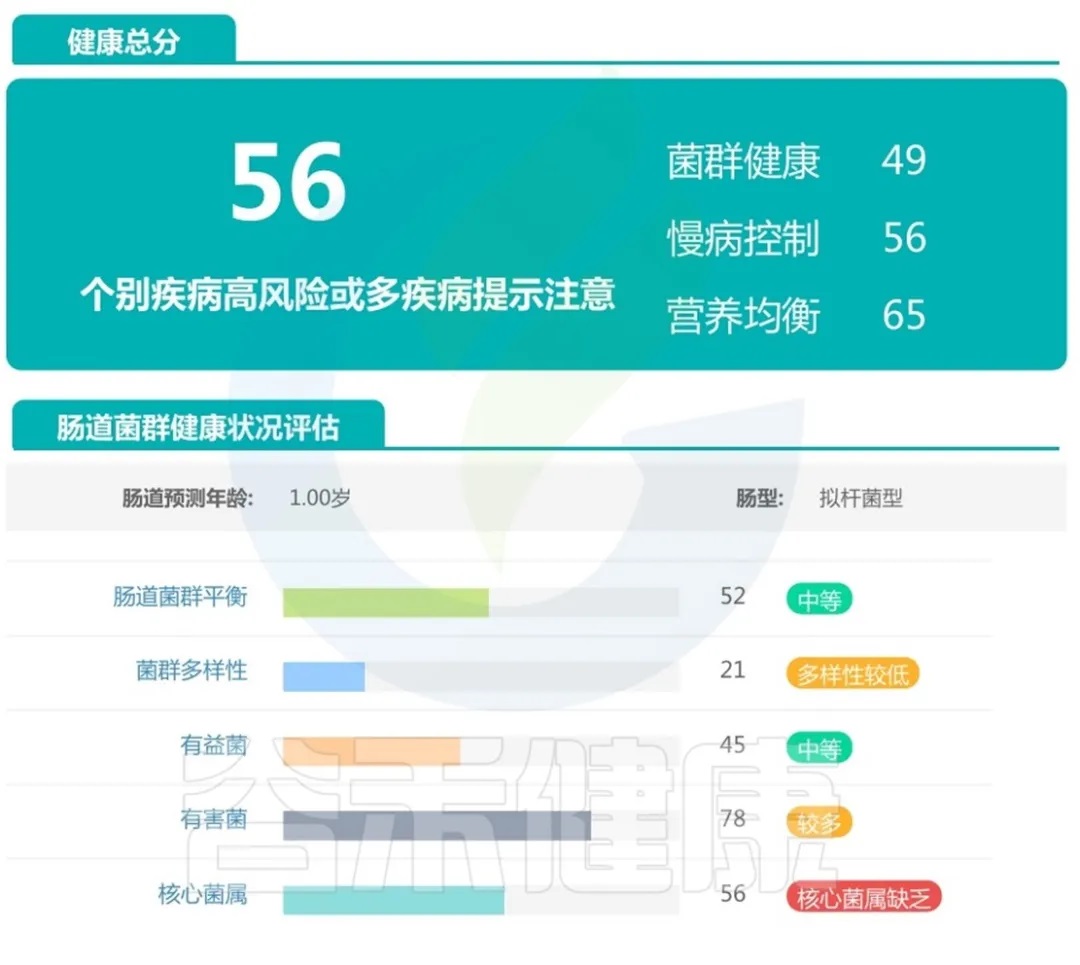Click the large overall health score 56

pyautogui.click(x=288, y=182)
